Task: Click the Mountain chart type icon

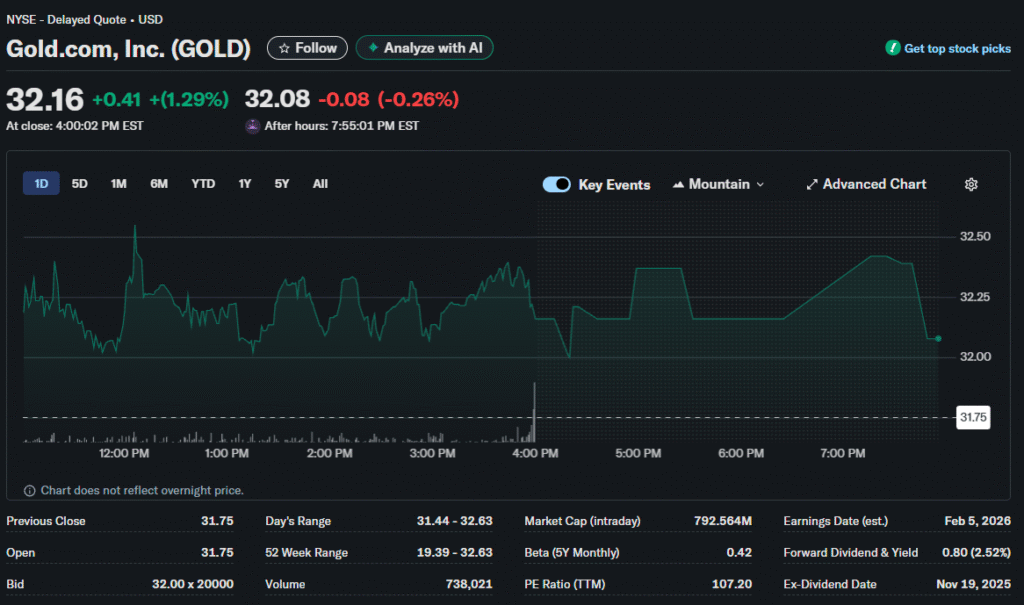Action: 679,185
